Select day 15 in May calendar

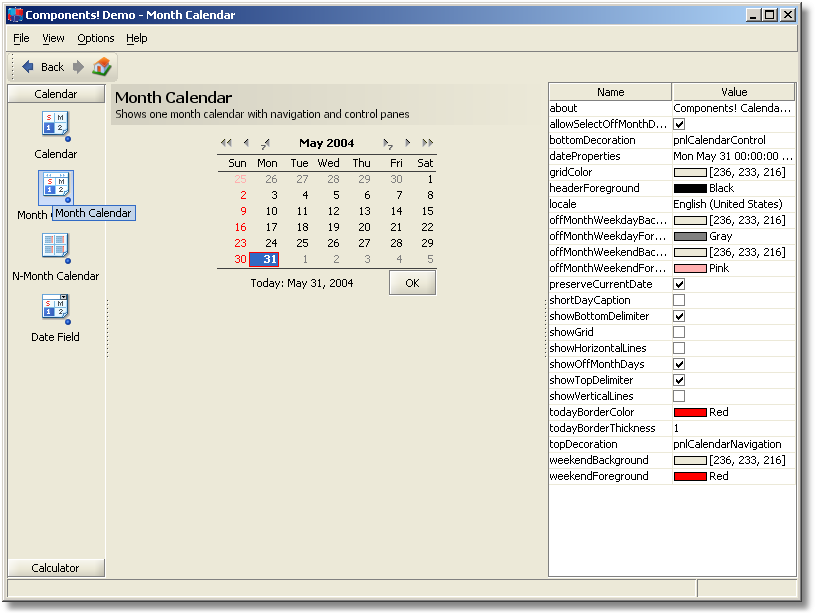pyautogui.click(x=427, y=211)
